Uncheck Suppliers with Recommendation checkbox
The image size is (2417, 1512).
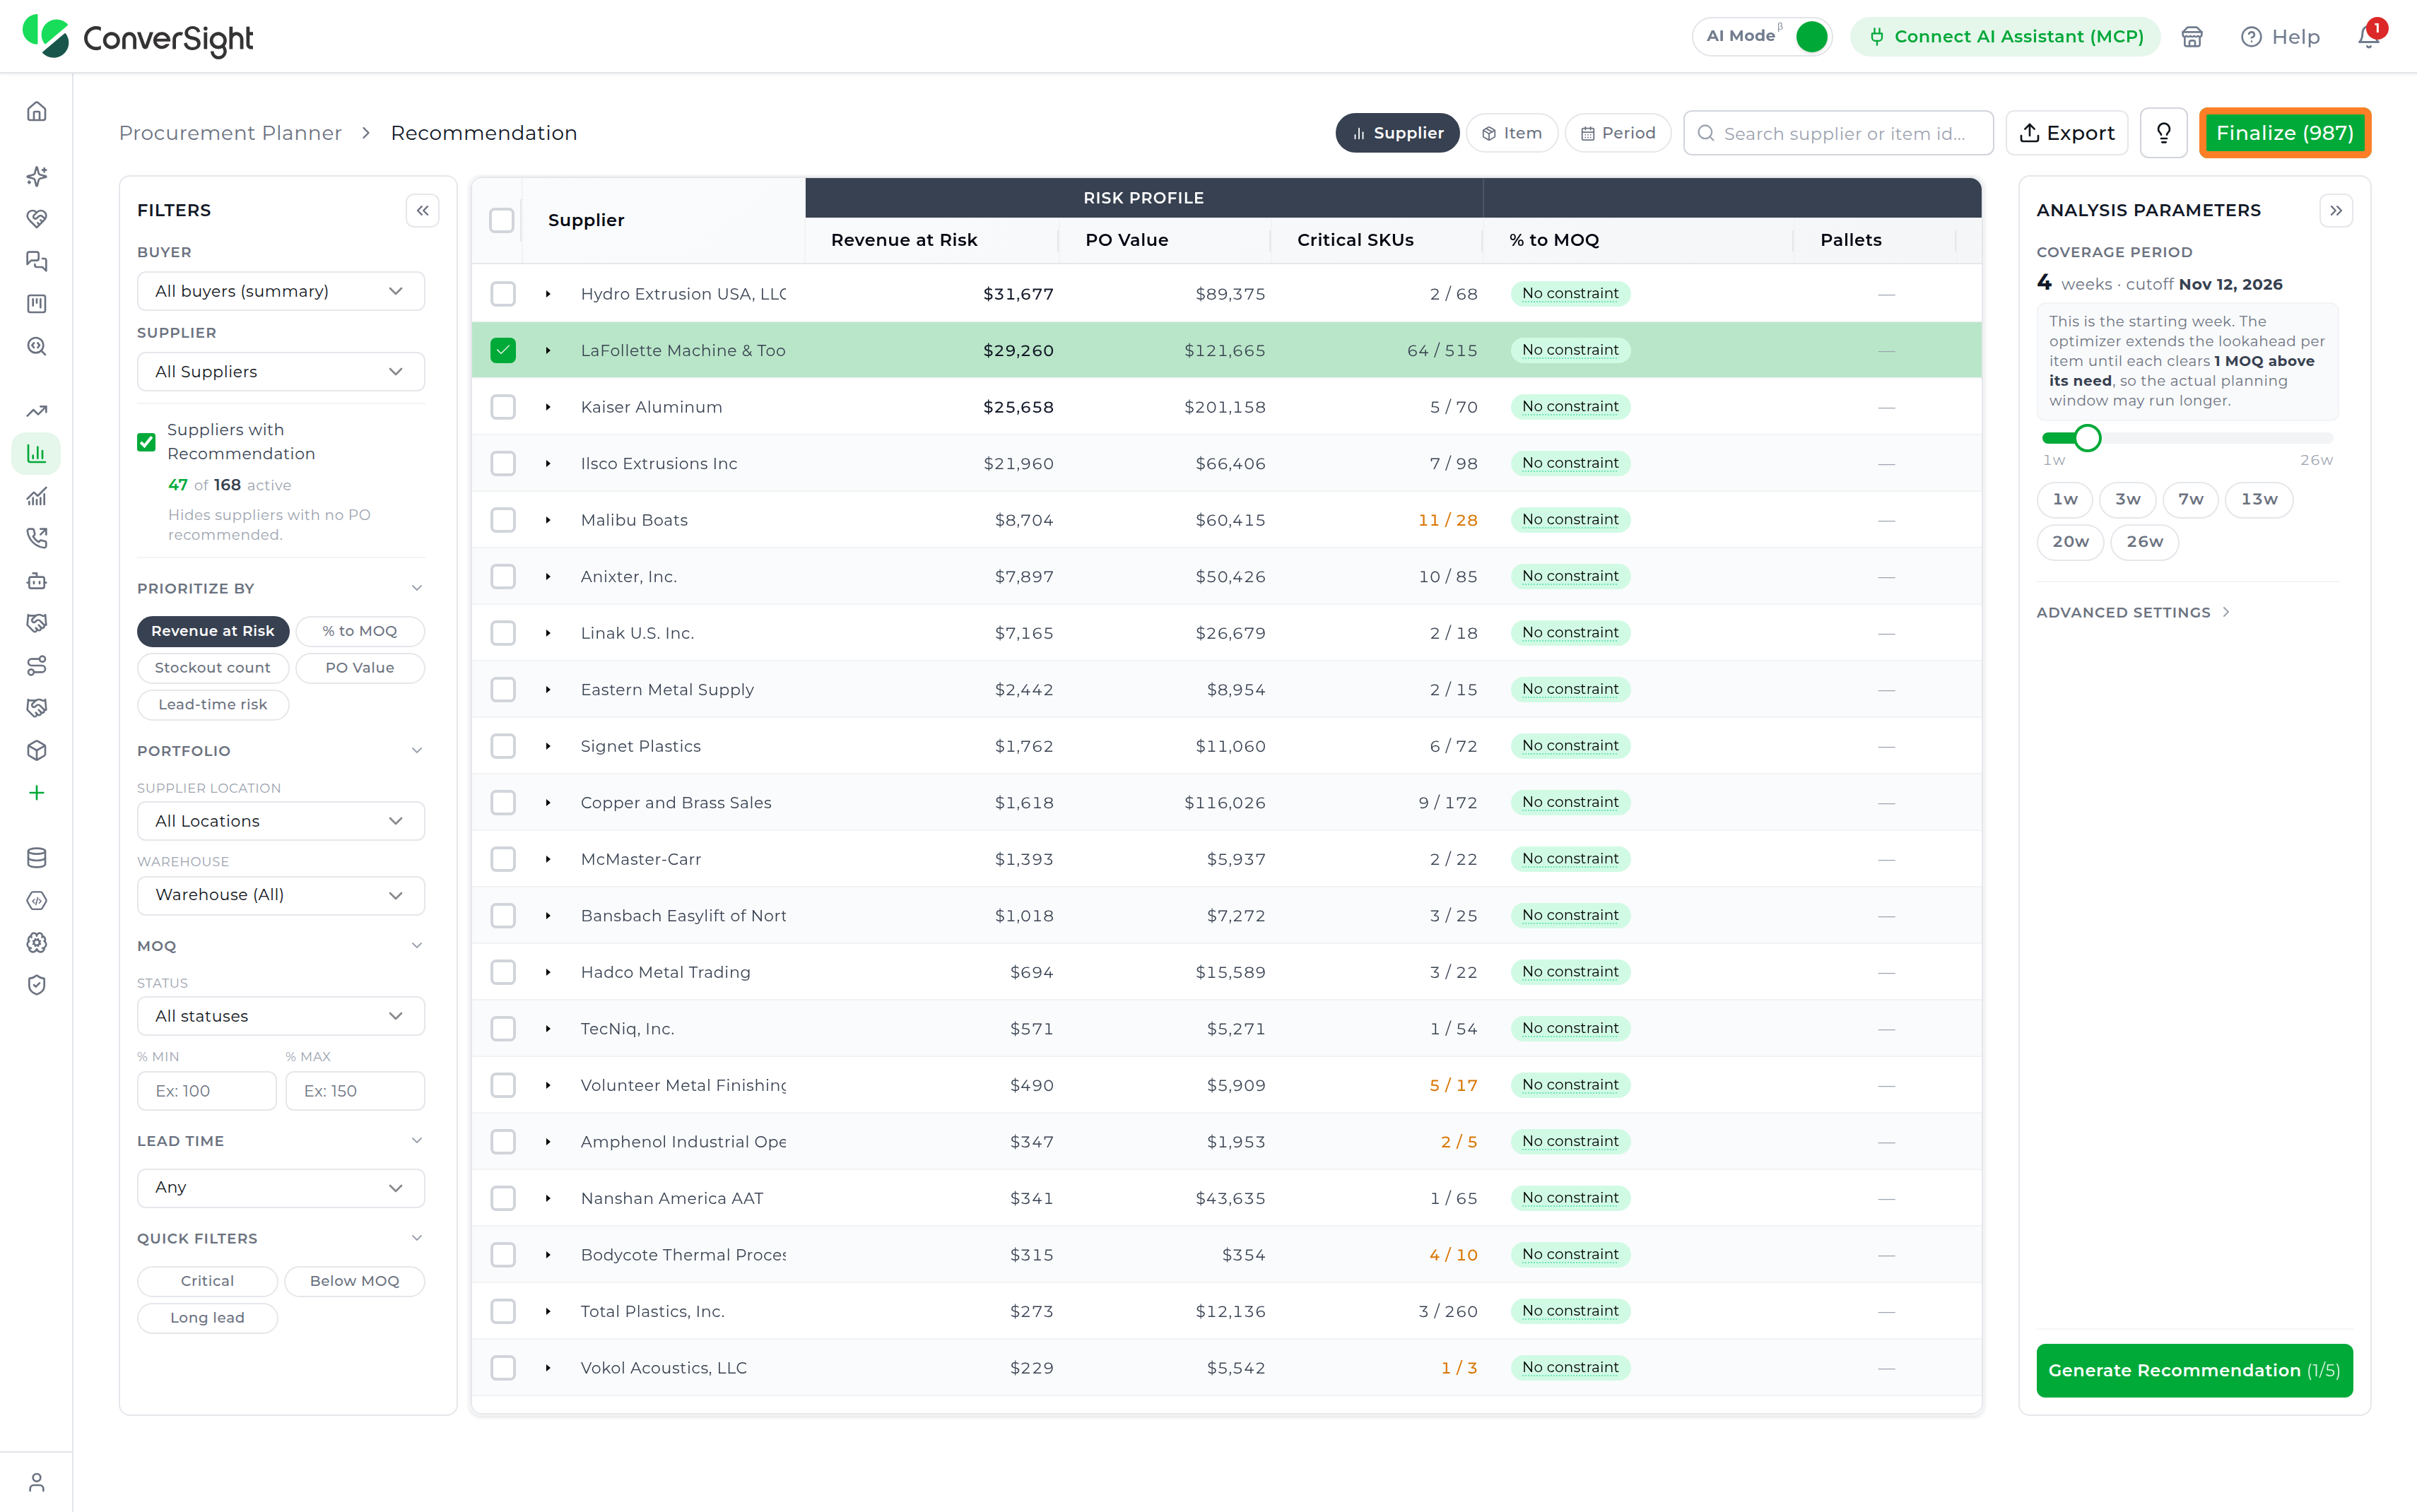[x=146, y=442]
